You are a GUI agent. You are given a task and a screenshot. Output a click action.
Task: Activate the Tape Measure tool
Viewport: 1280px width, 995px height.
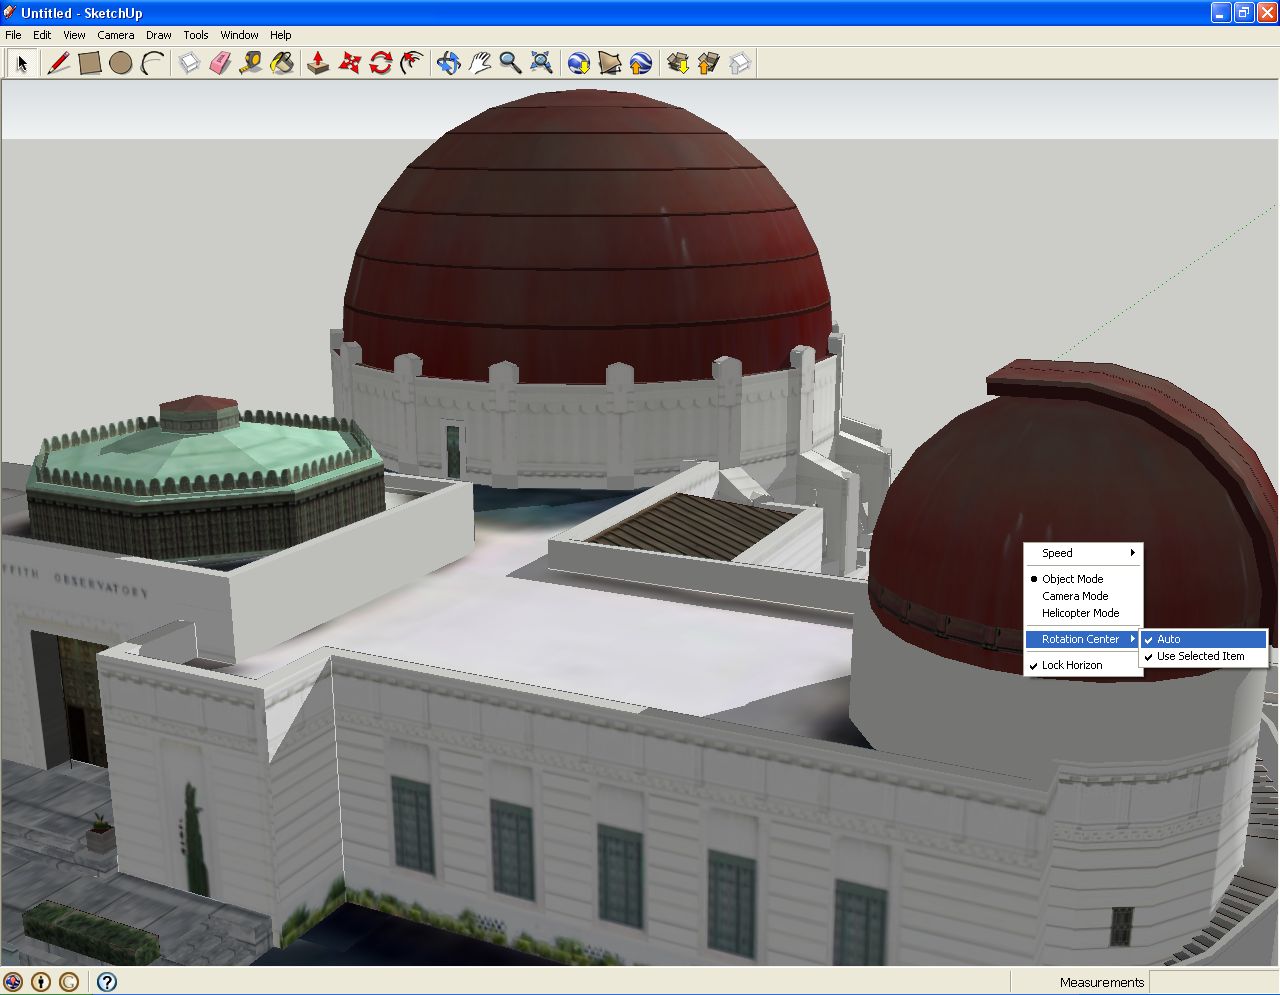(x=251, y=64)
